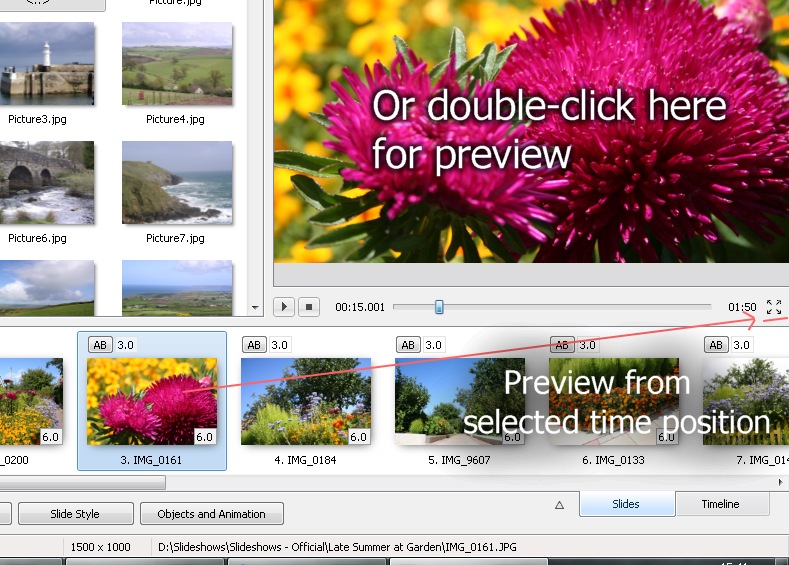This screenshot has height=565, width=789.
Task: Select slide 3 IMG_0161 thumbnail
Action: (152, 401)
